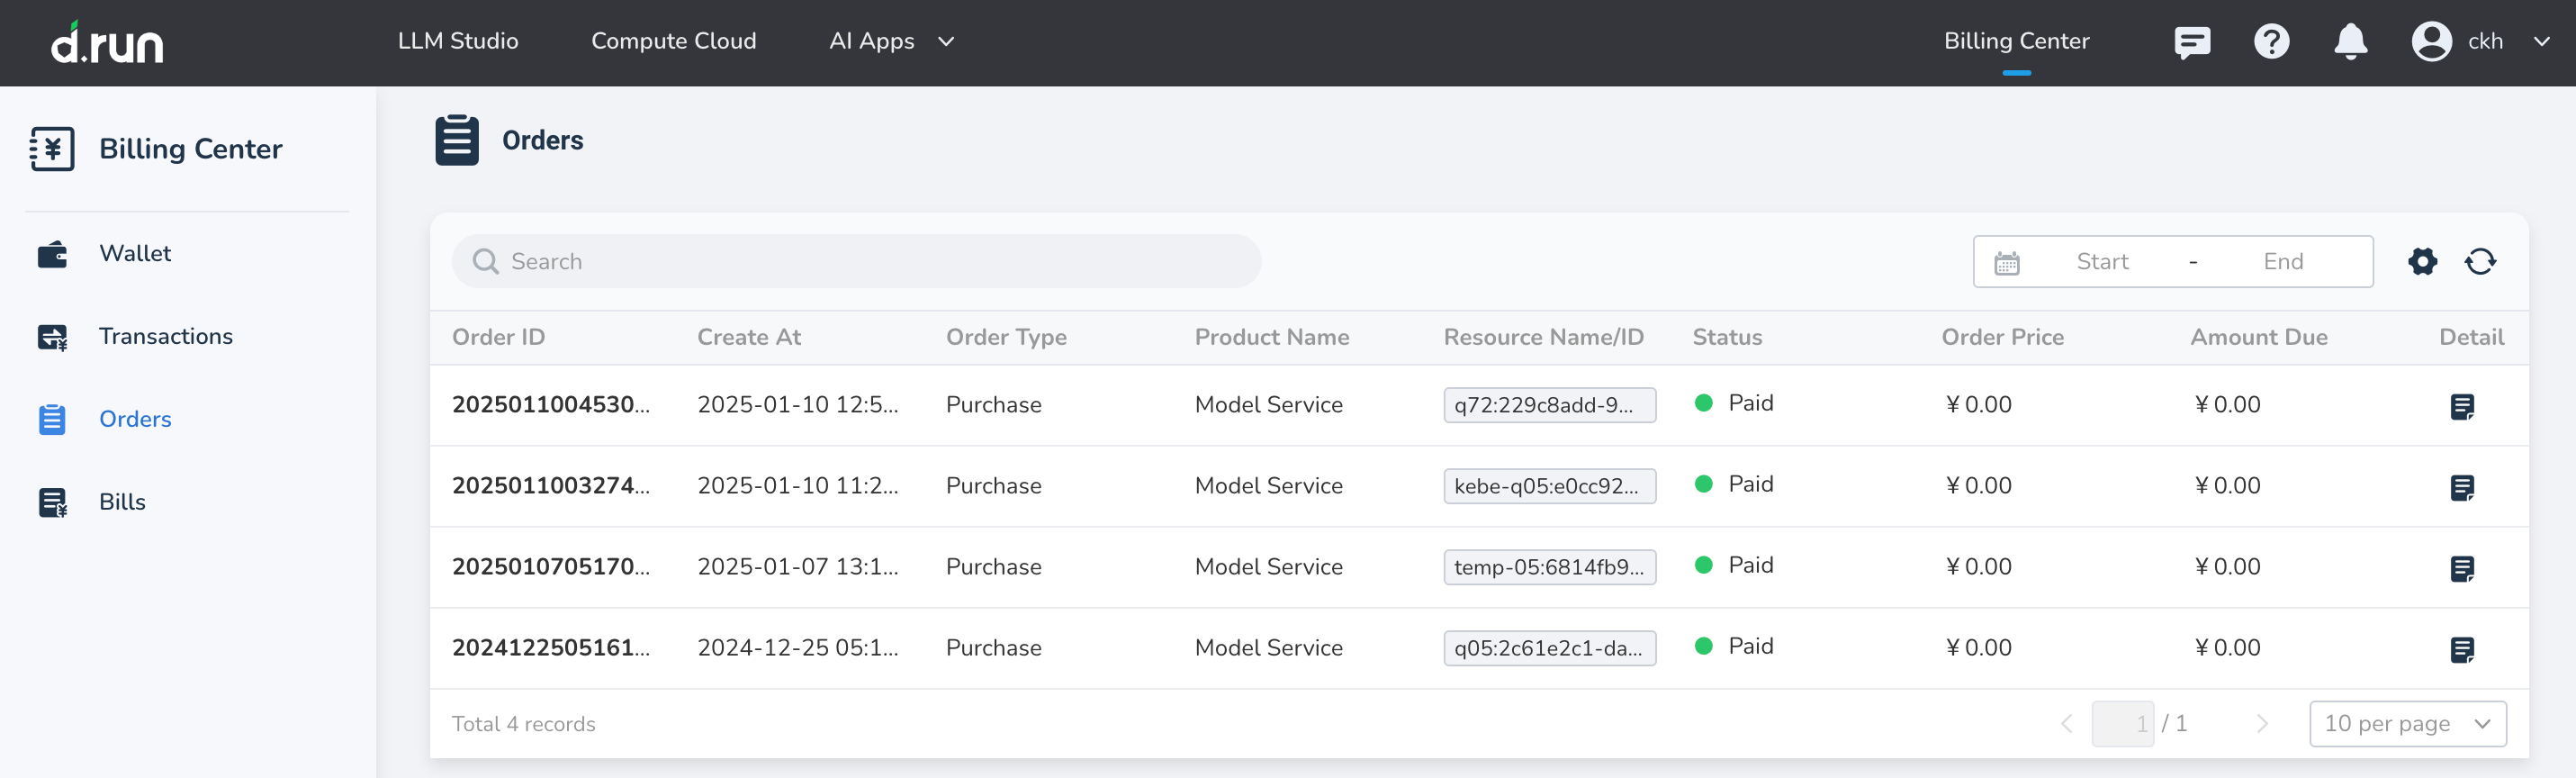Open the messages chat icon

point(2191,42)
